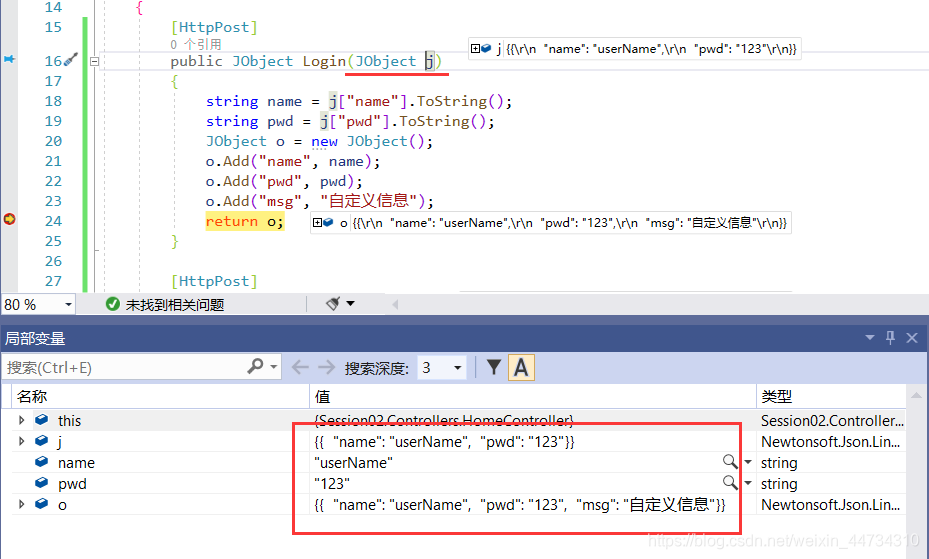Click 'return o;' statement on line 24
Screen dimensions: 929x559
tap(245, 221)
